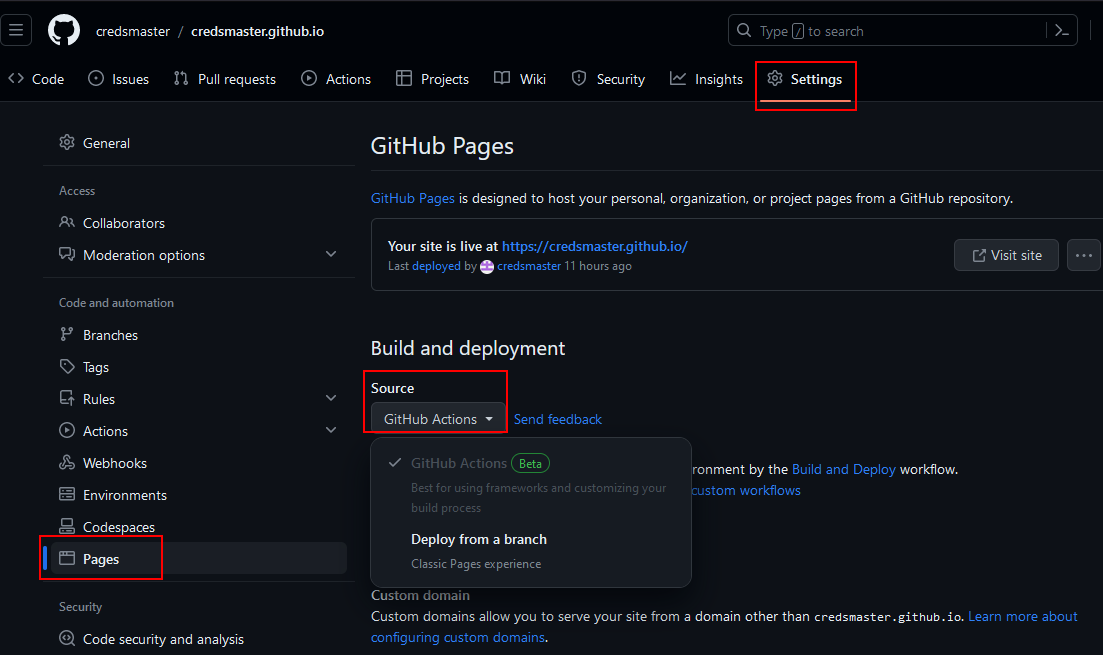Screen dimensions: 1103x655
Task: Open the Insights tab
Action: (706, 79)
